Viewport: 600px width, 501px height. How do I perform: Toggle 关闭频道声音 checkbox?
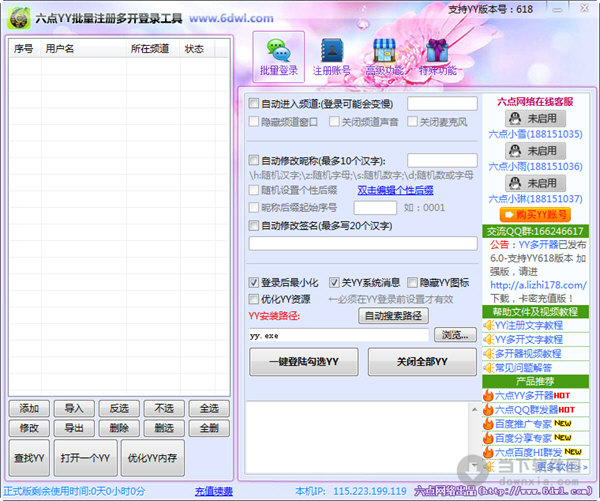[334, 122]
